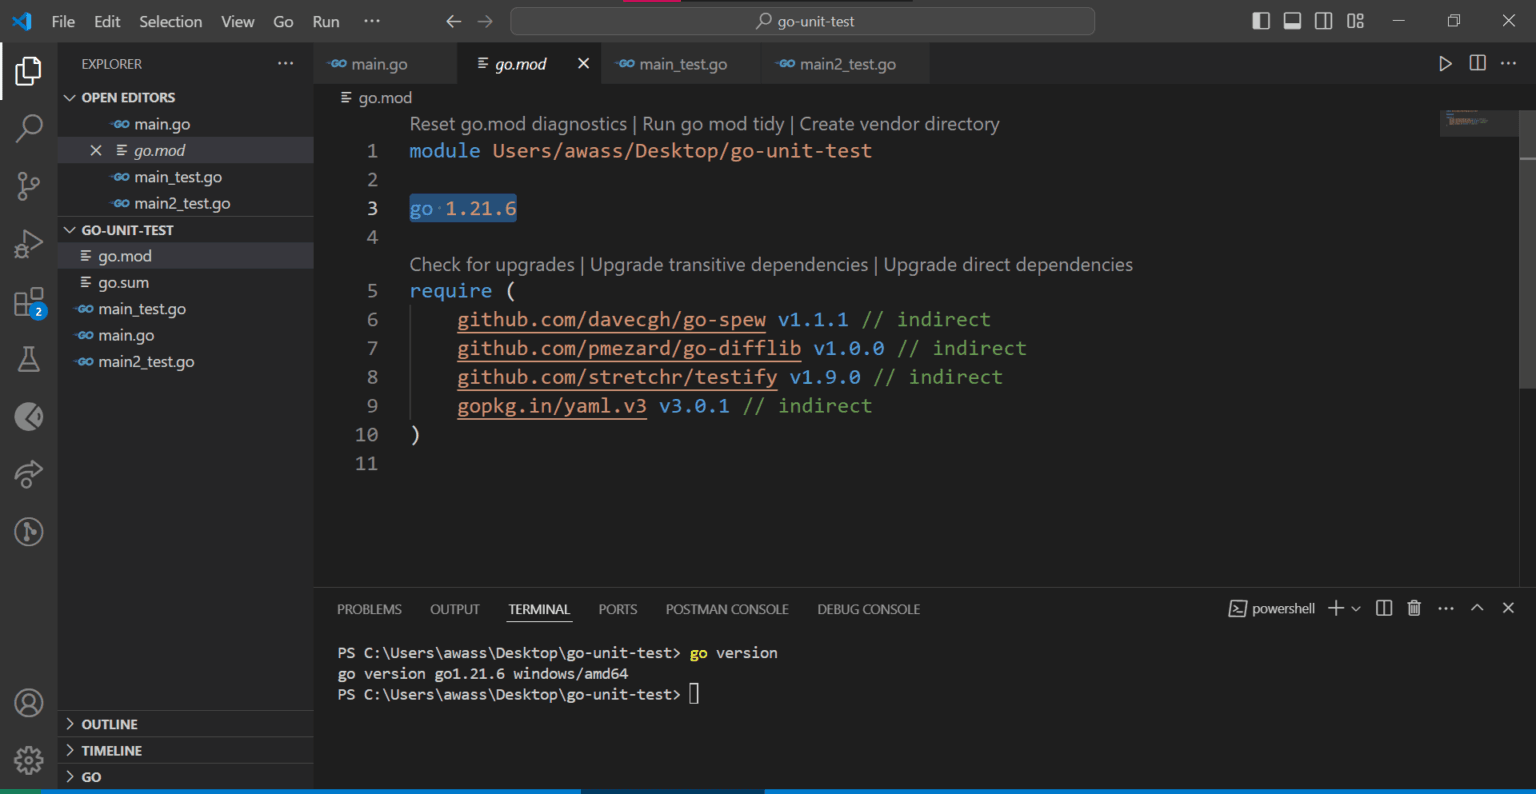Kill the terminal with trash icon

1414,608
